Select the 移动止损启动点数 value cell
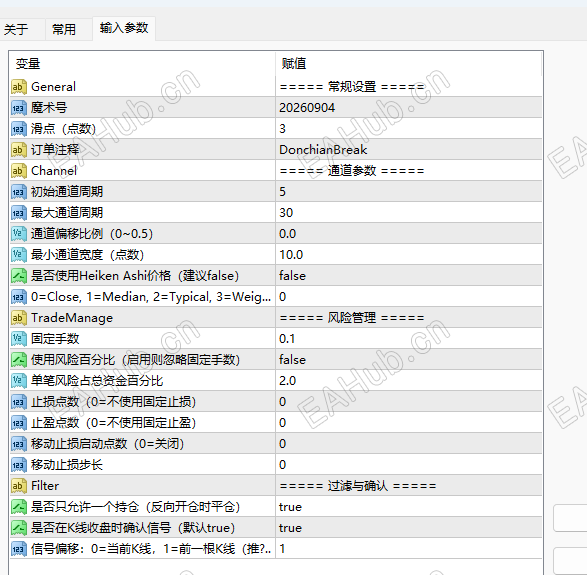This screenshot has height=575, width=587. [408, 444]
